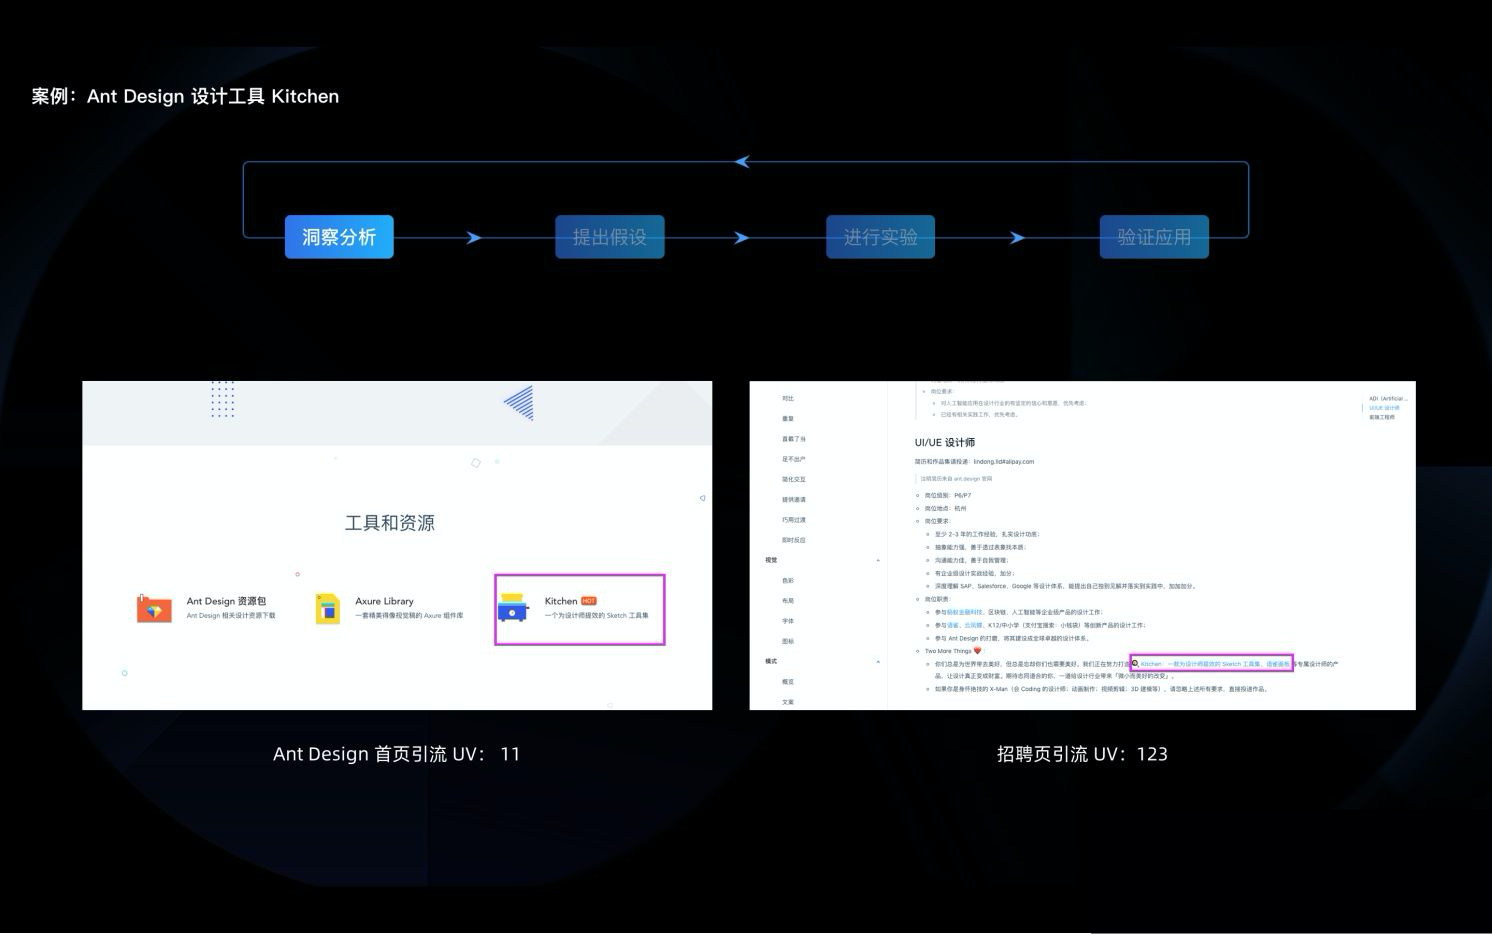Open 足不出户 in the sidebar menu
This screenshot has width=1492, height=934.
(x=794, y=459)
